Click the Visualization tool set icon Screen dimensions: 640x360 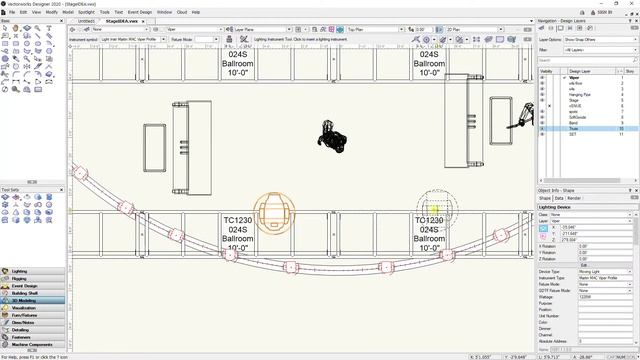pos(5,308)
